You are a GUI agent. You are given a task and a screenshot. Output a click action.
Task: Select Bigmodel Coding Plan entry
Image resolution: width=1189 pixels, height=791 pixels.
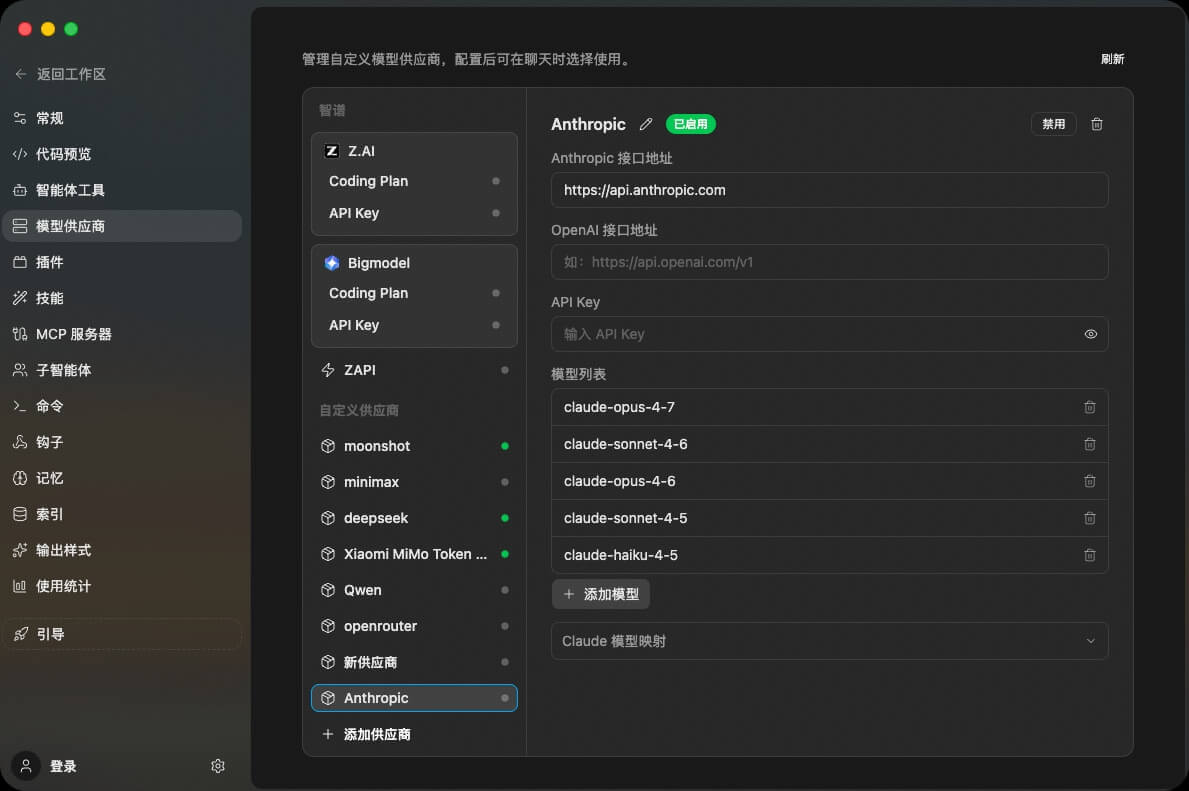click(x=414, y=293)
